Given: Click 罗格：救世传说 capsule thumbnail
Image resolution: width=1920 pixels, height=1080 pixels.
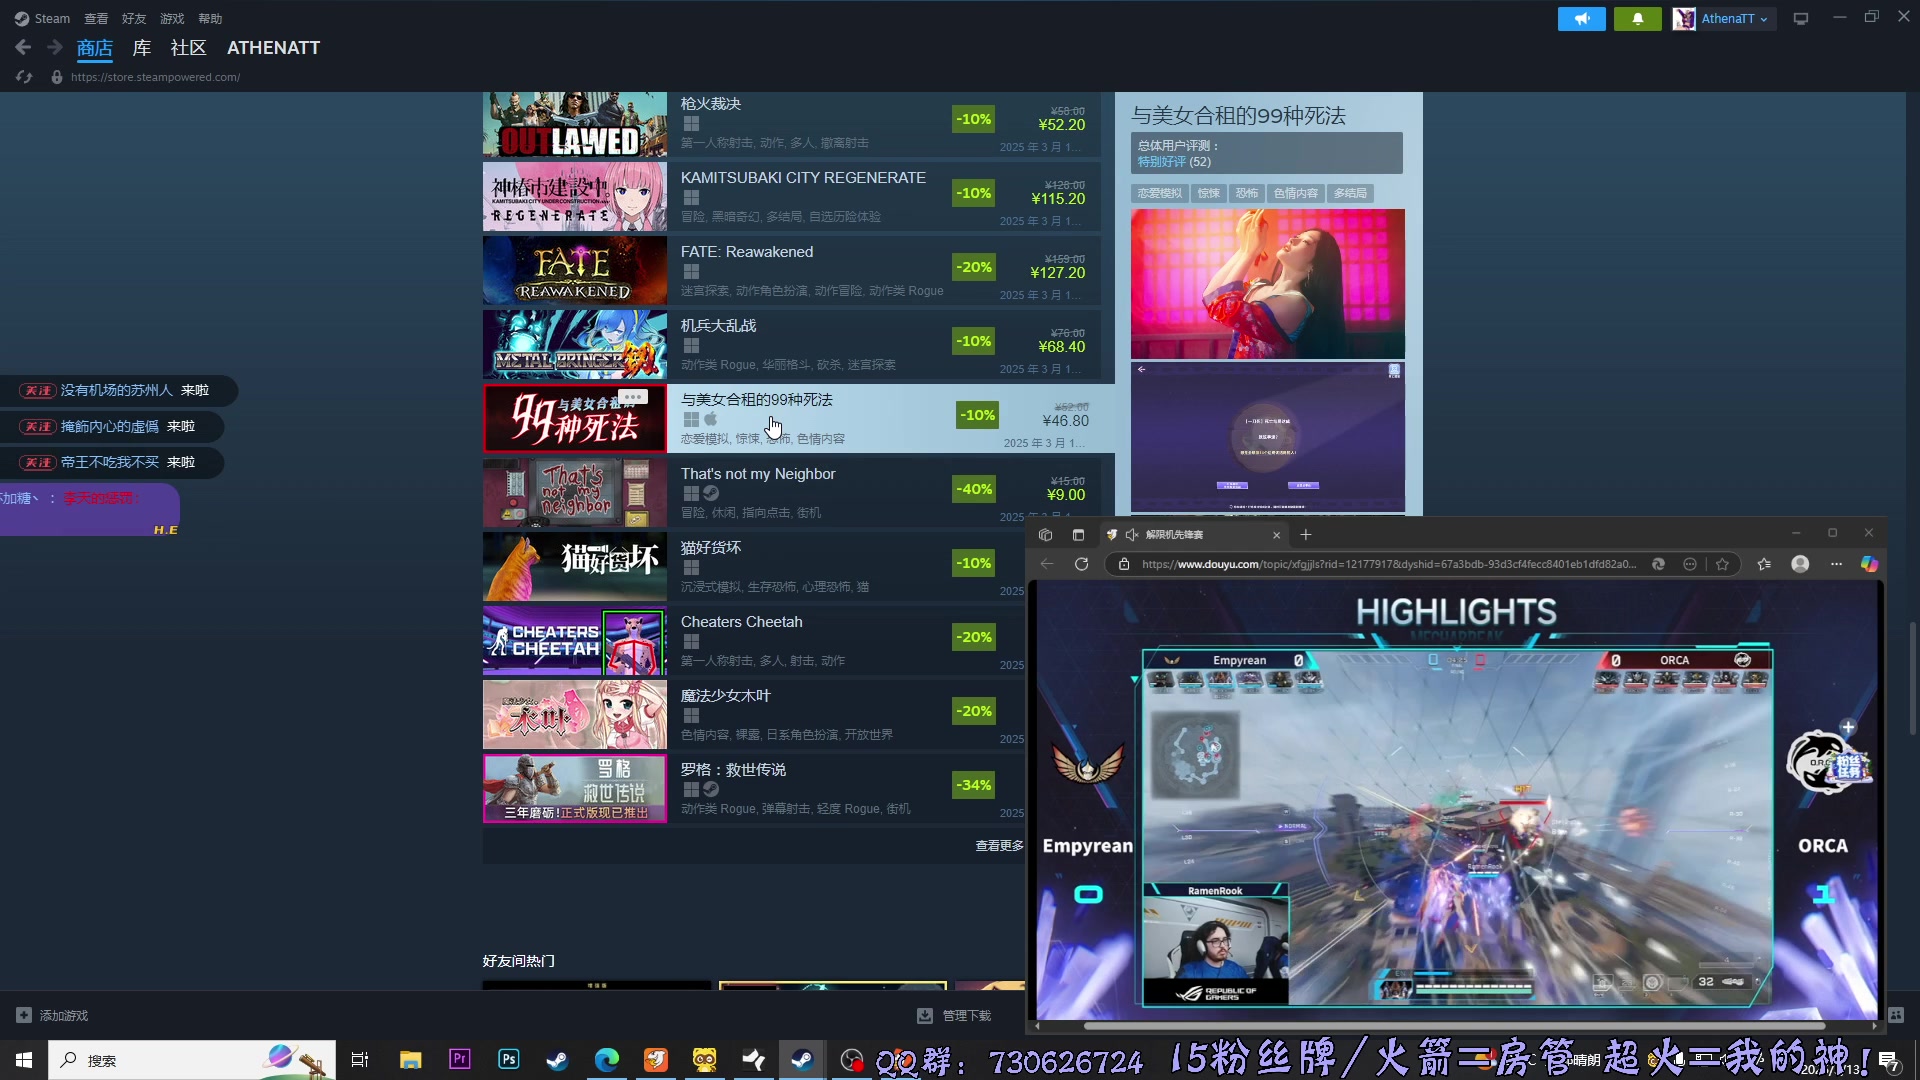Looking at the screenshot, I should 575,789.
